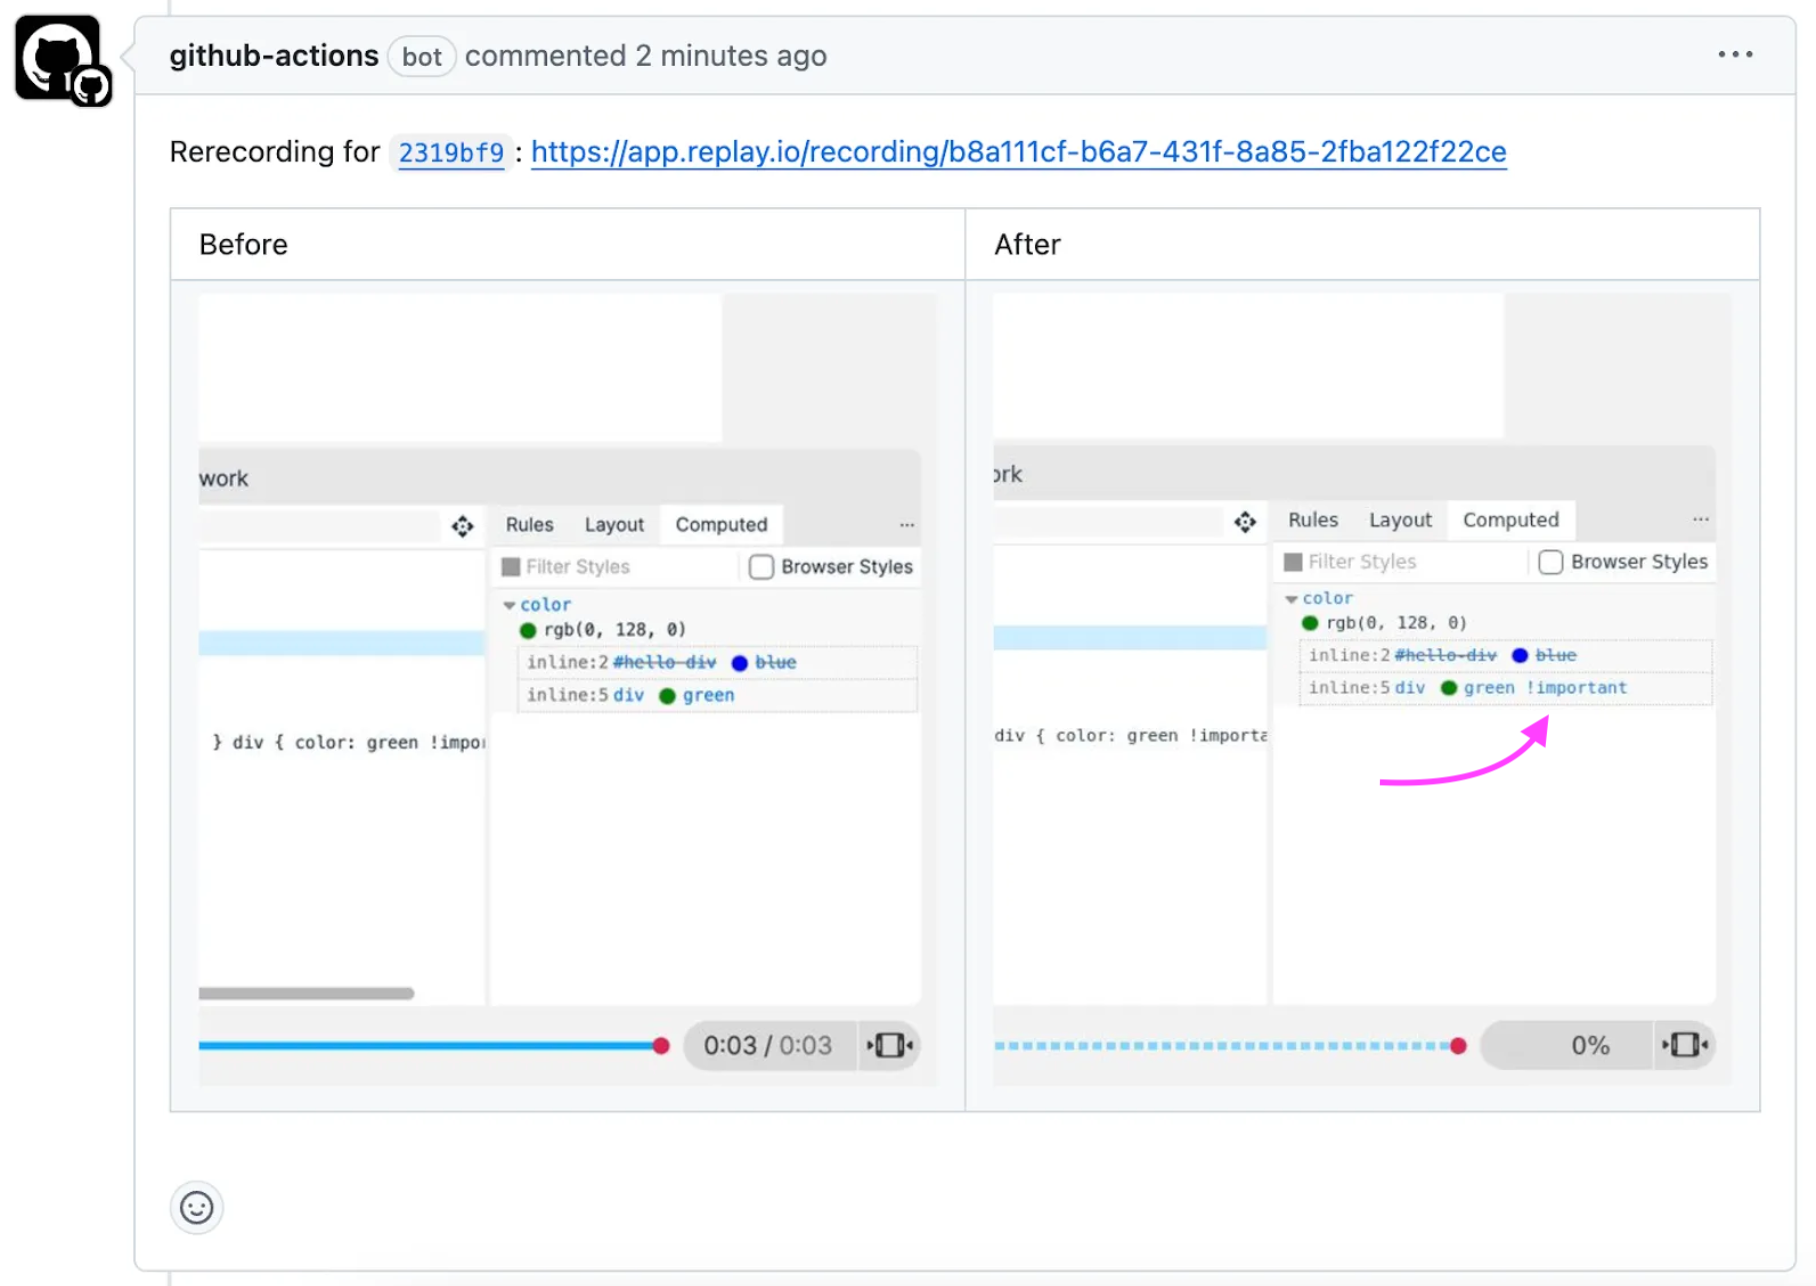Image resolution: width=1816 pixels, height=1286 pixels.
Task: Click the 0:03 / 0:03 time display
Action: (x=767, y=1045)
